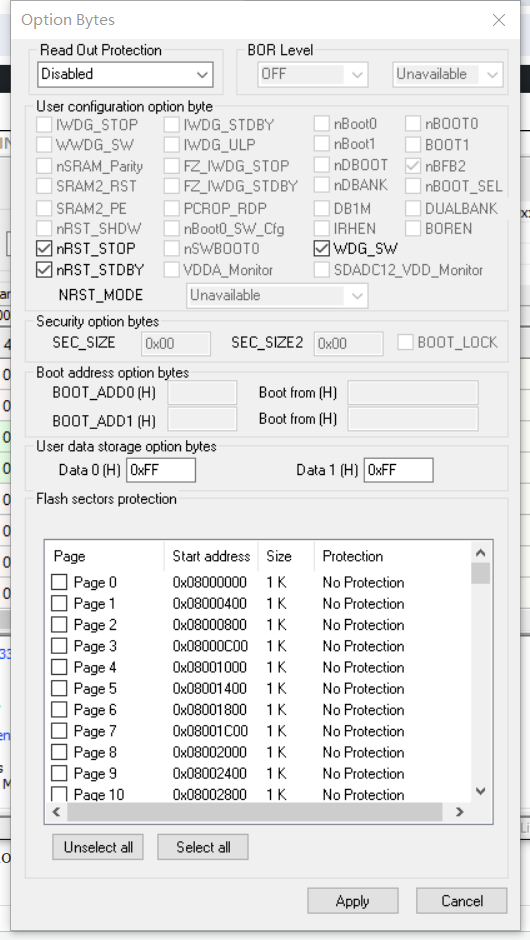Viewport: 530px width, 940px height.
Task: Check the Page 1 protection box
Action: pos(59,603)
